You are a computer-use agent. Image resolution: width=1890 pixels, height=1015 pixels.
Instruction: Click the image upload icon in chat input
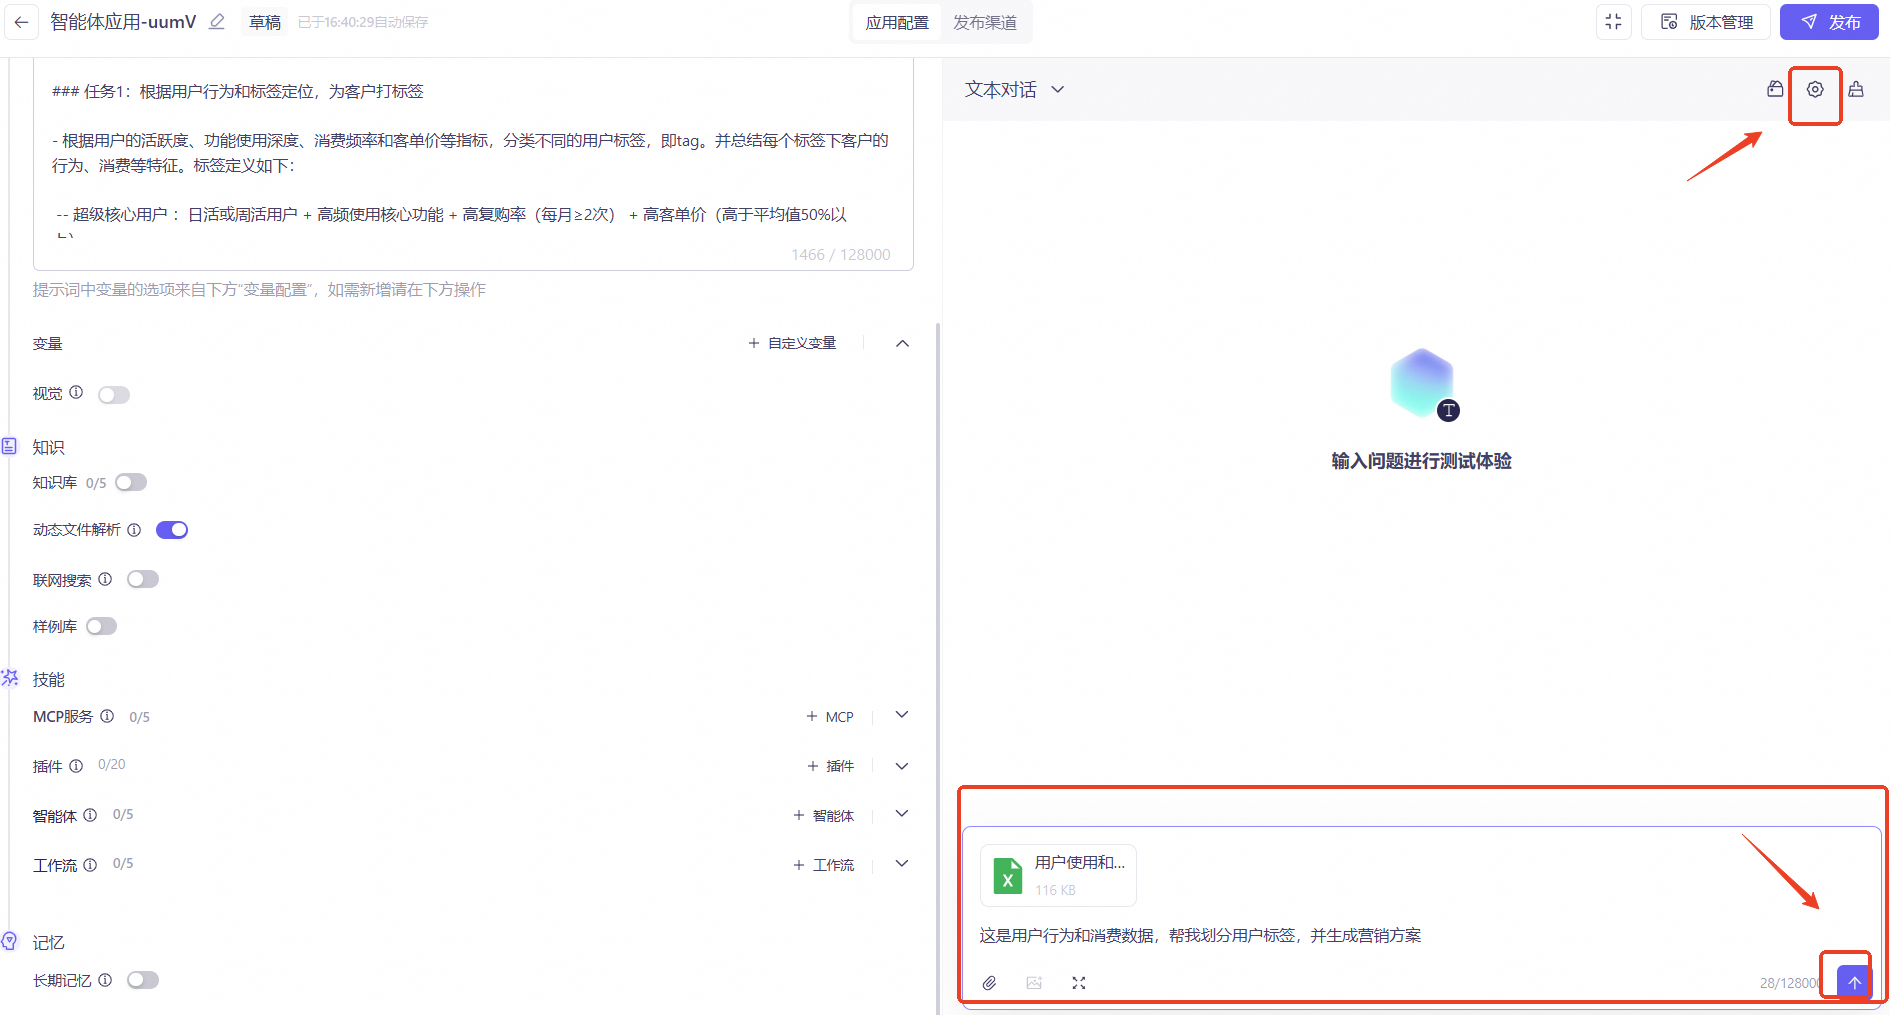coord(1034,983)
